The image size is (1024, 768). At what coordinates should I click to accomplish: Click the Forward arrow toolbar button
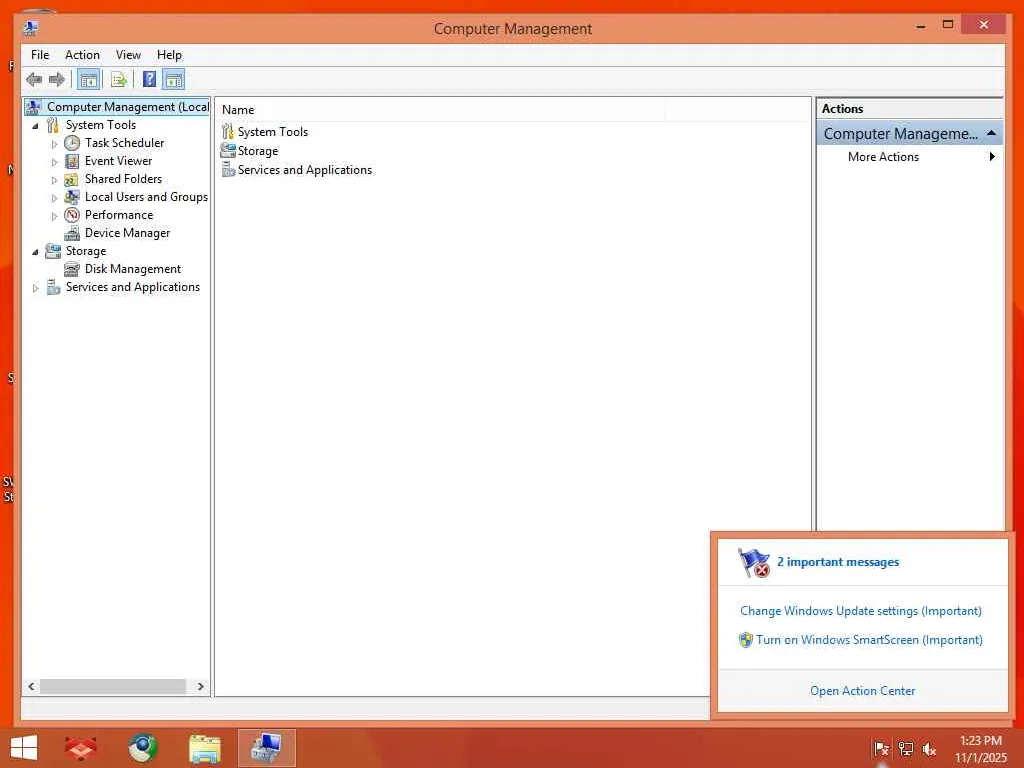[x=57, y=80]
